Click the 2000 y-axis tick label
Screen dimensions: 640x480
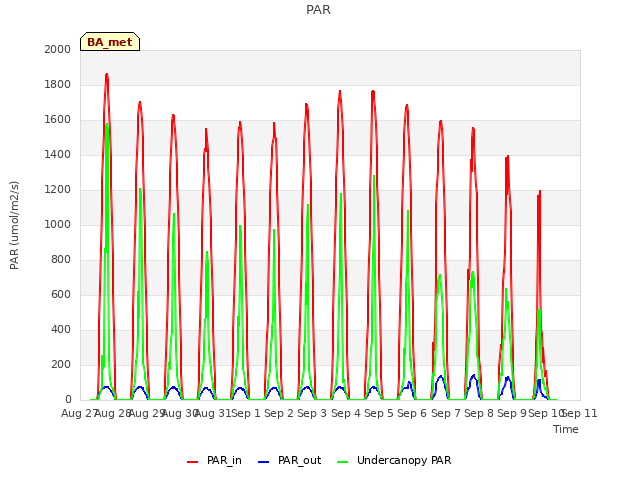point(58,49)
